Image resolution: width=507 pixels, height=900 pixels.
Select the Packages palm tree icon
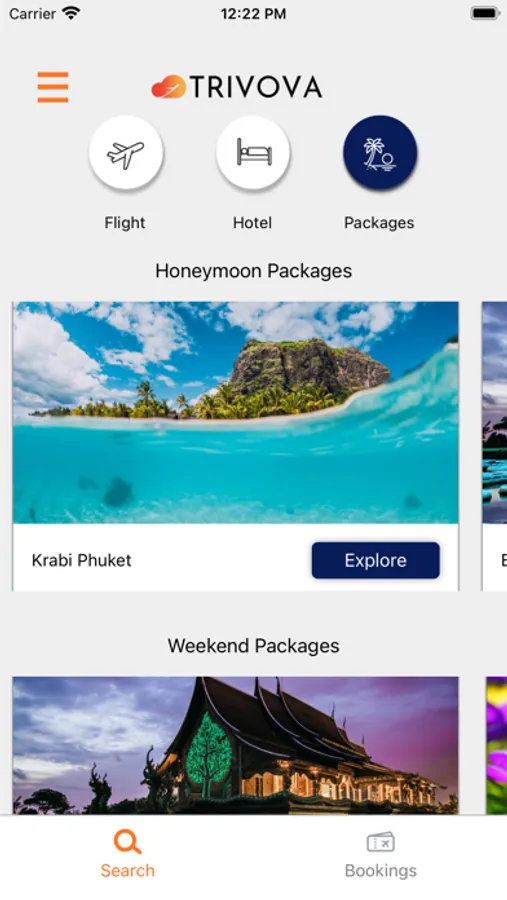coord(380,152)
